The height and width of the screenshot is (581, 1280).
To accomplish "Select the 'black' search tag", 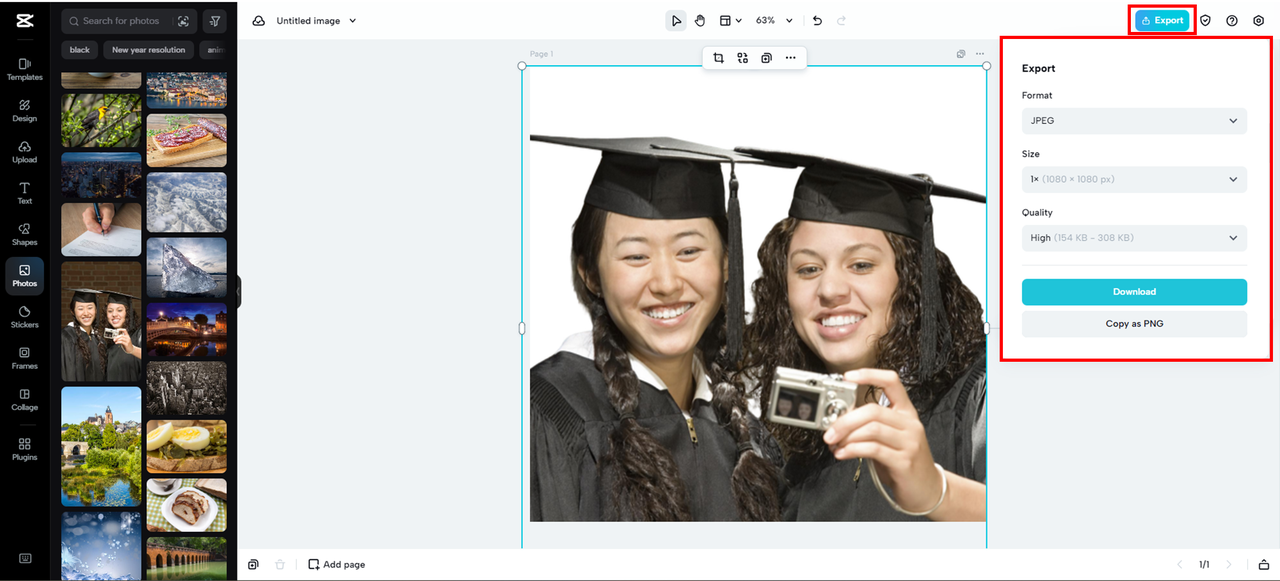I will [x=80, y=50].
